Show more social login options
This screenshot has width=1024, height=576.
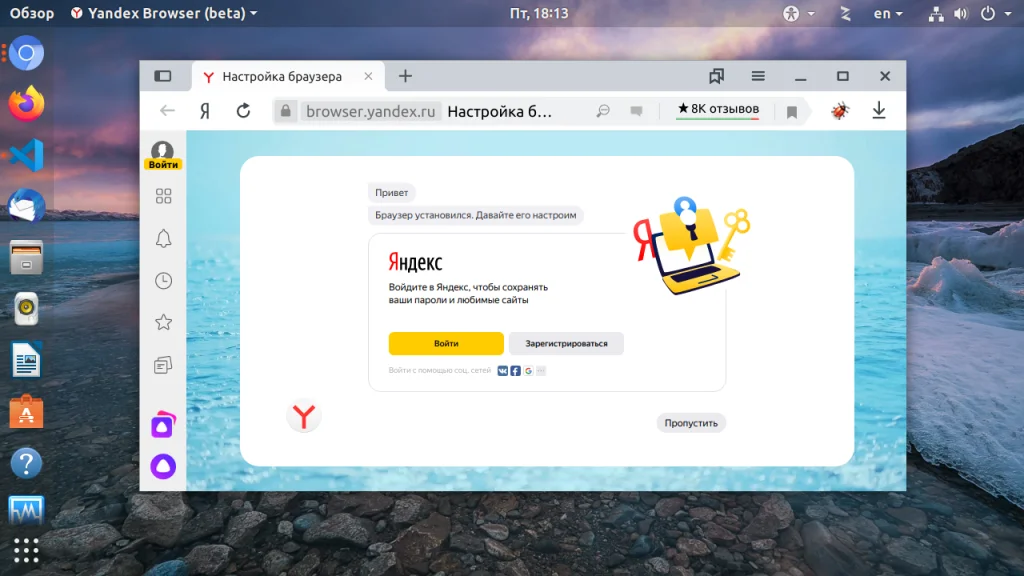click(541, 371)
